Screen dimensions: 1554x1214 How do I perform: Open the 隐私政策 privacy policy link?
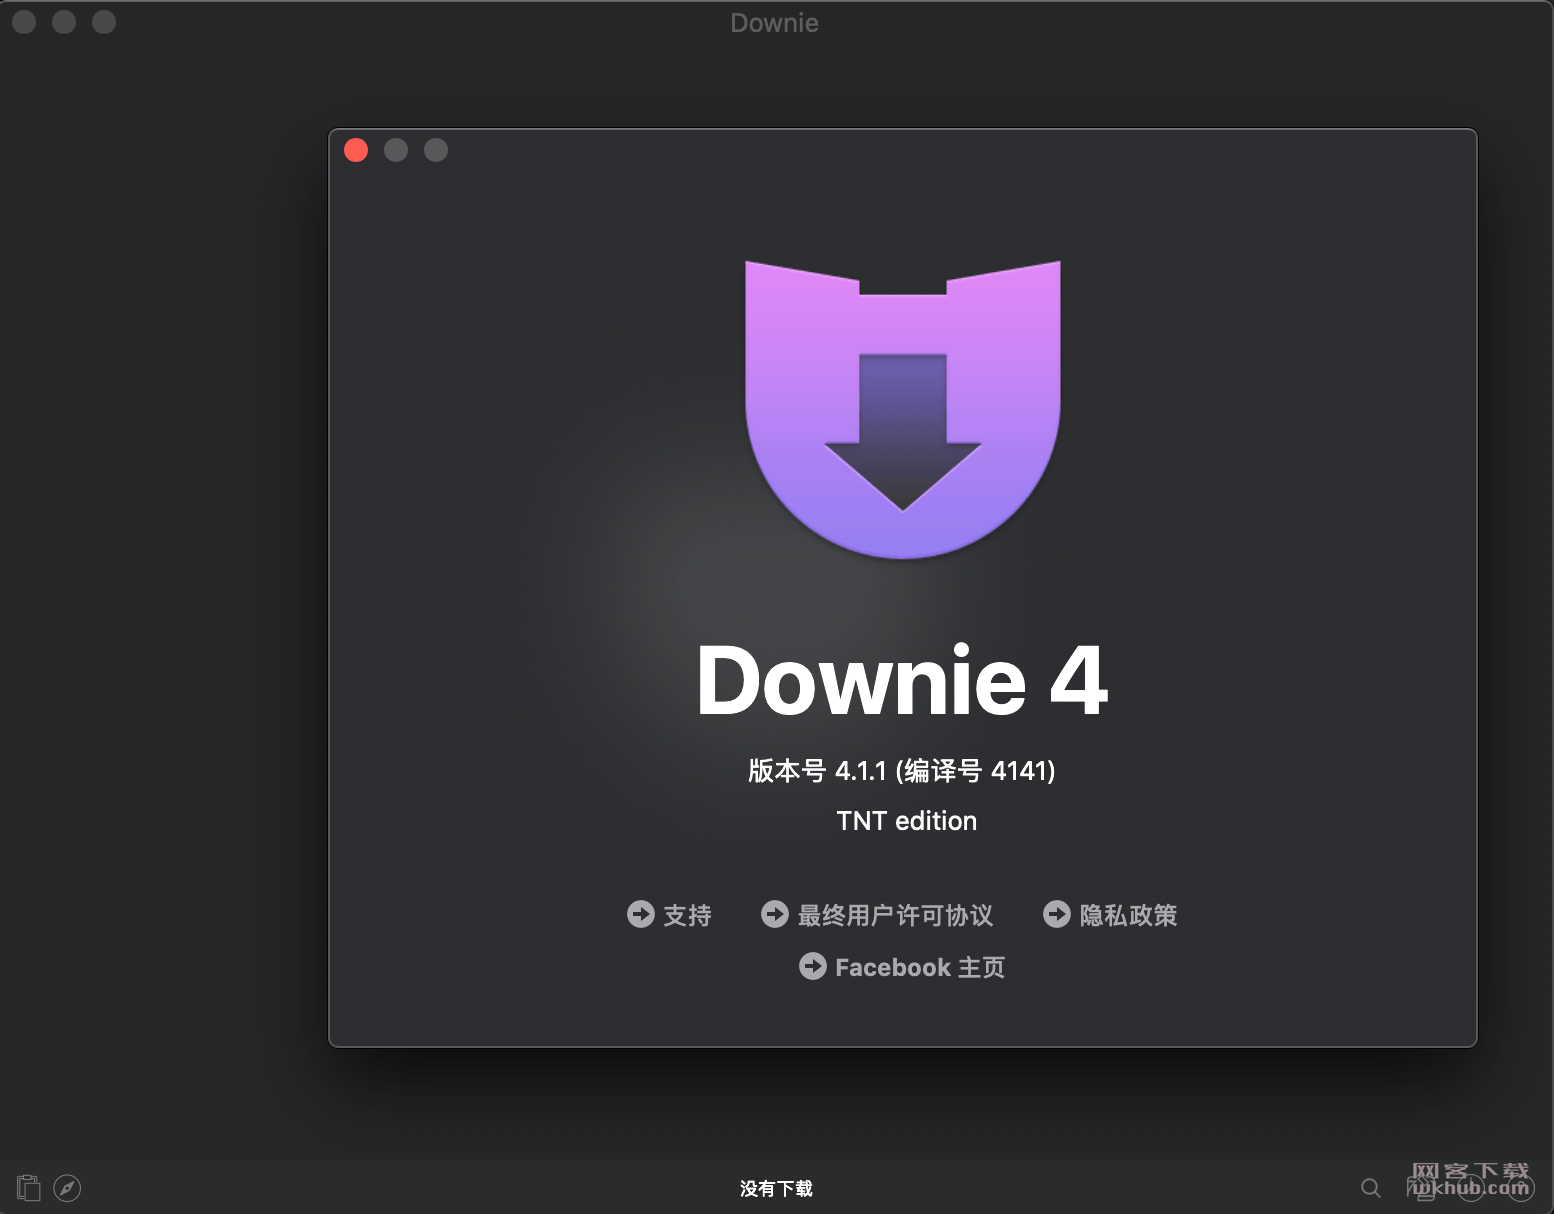point(1110,915)
